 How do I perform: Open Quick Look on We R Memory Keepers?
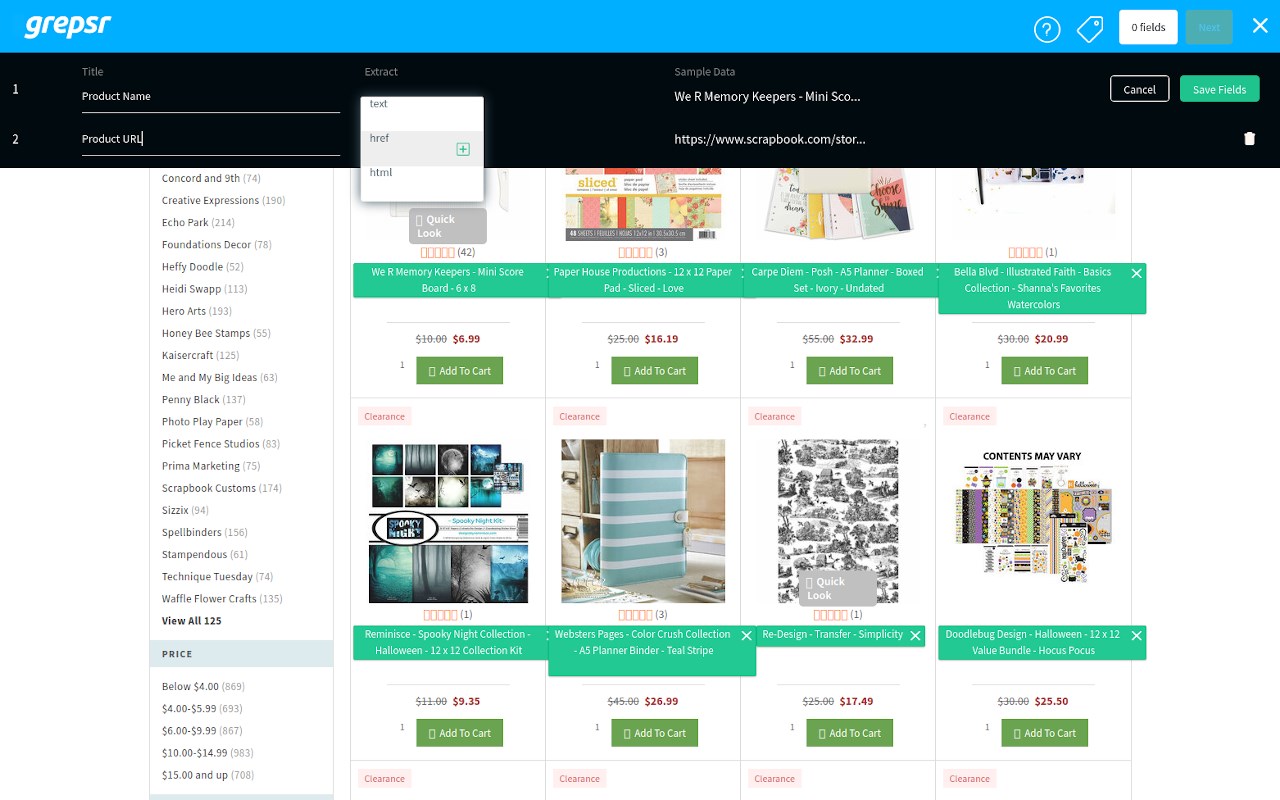448,226
